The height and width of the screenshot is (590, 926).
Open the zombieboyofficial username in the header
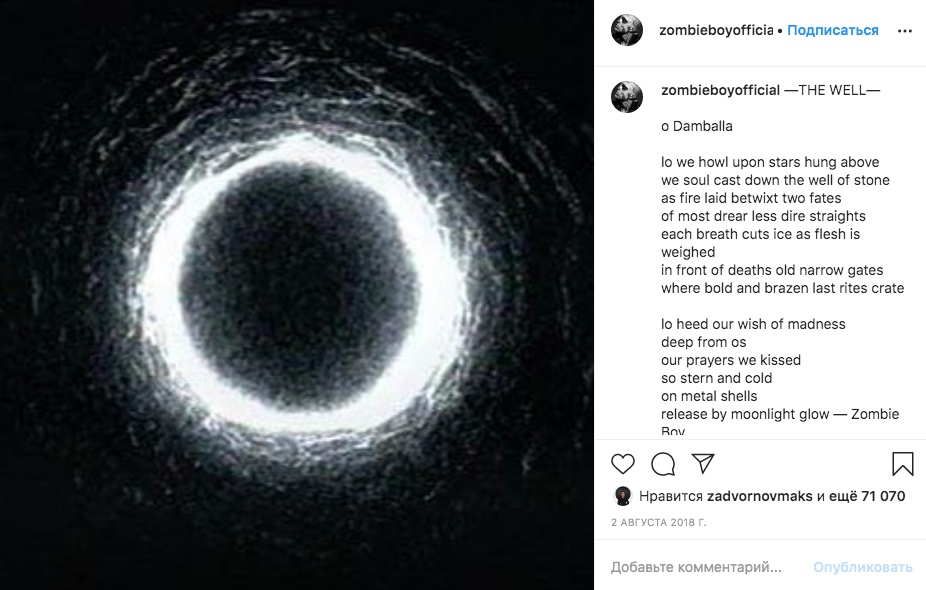coord(716,30)
